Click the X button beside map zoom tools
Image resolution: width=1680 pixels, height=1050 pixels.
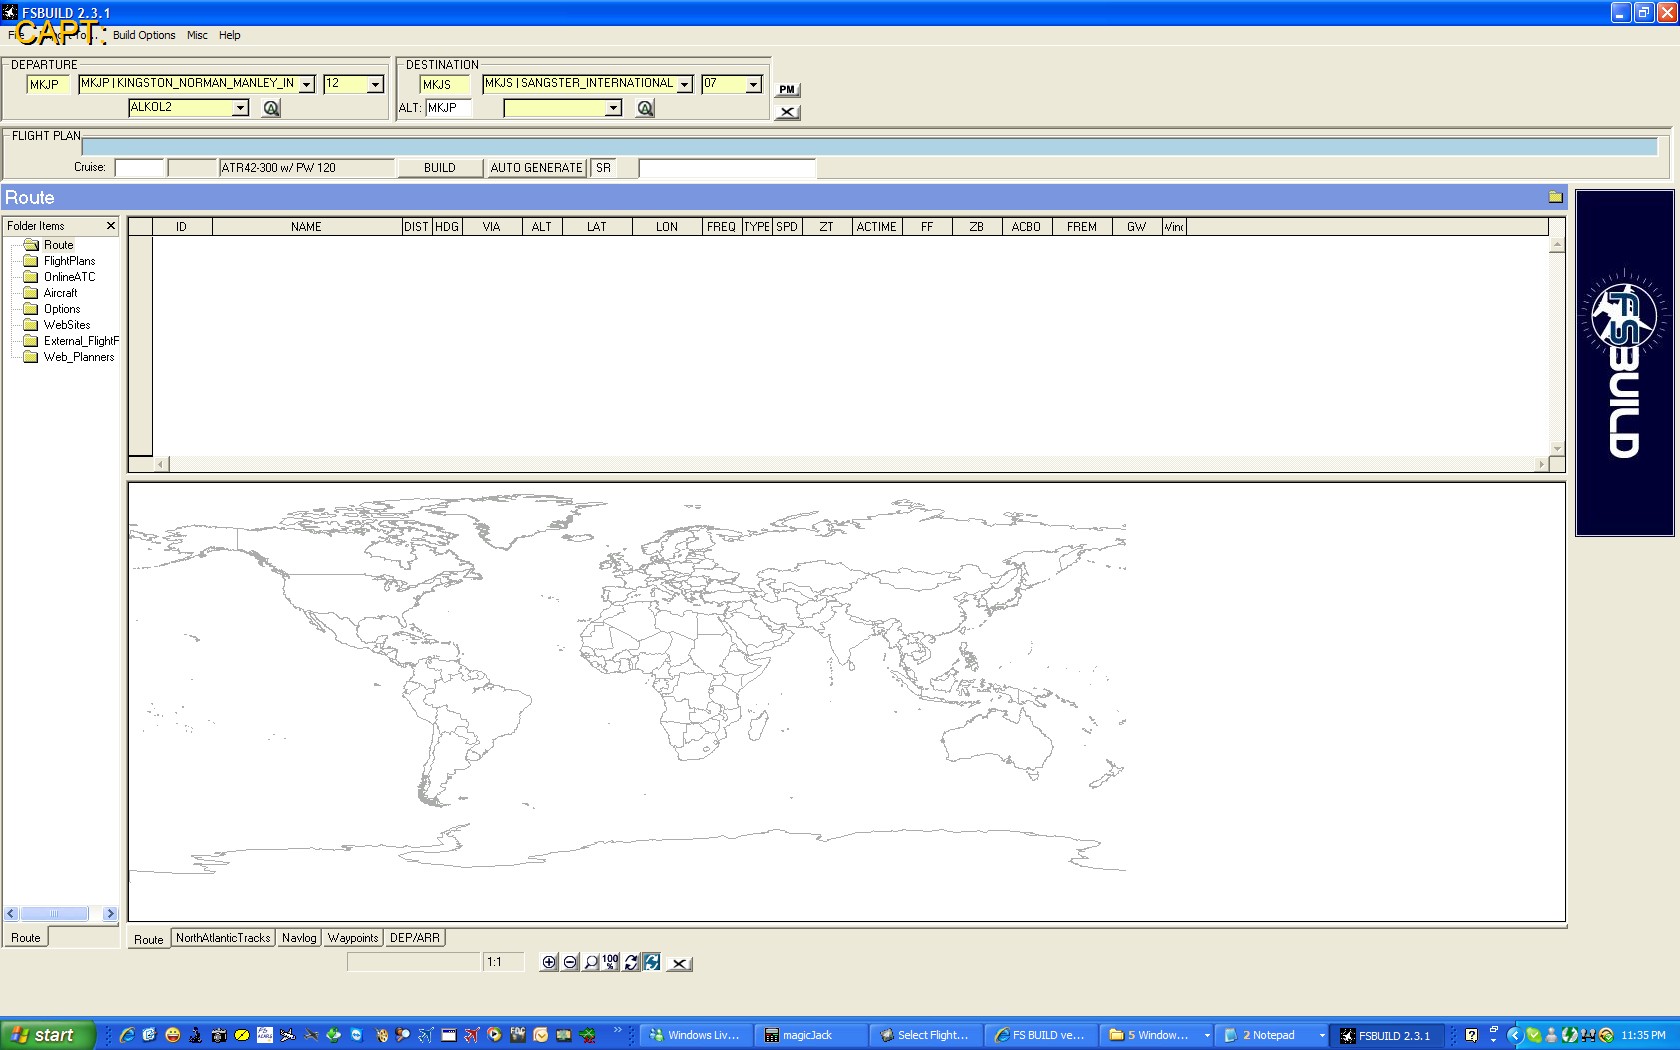point(680,963)
